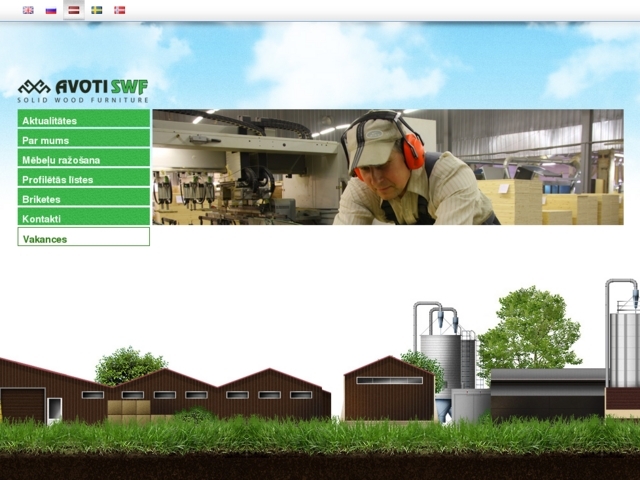Image resolution: width=640 pixels, height=480 pixels.
Task: Open the Briketes page
Action: [83, 199]
